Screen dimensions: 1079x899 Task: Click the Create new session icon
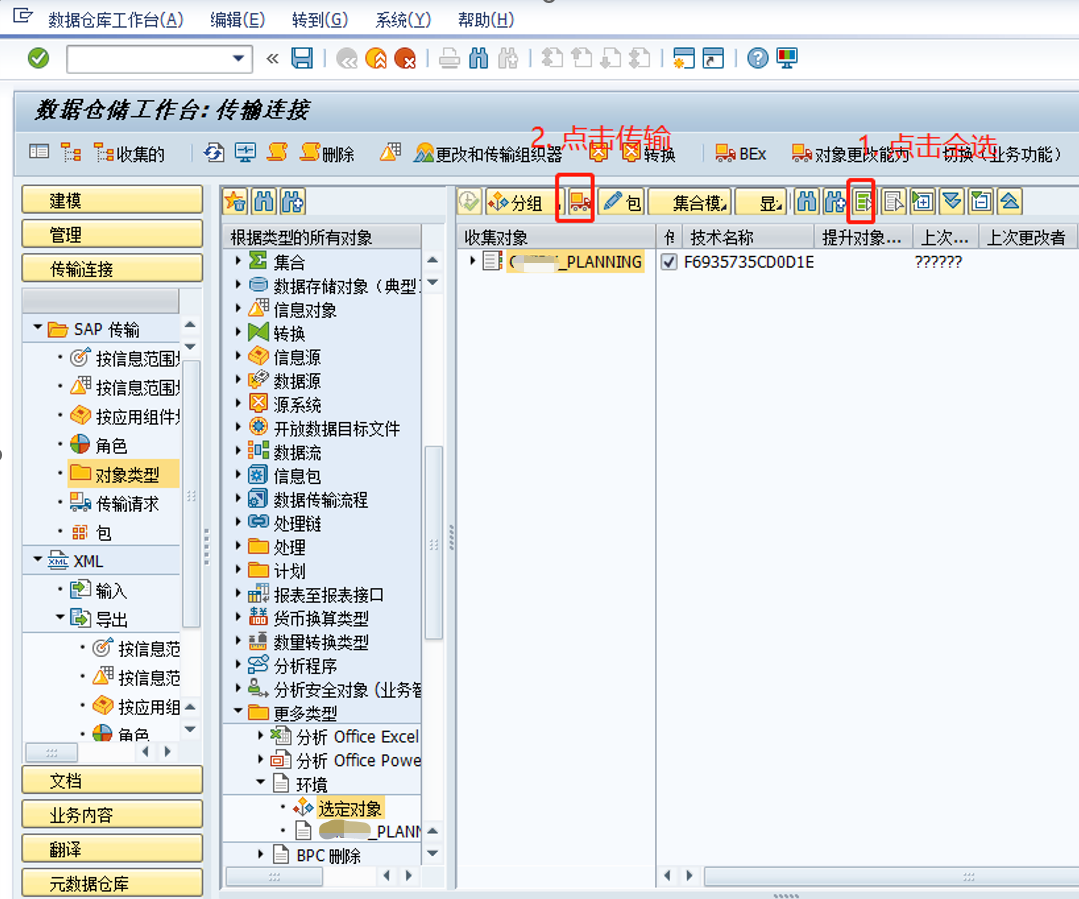tap(684, 59)
